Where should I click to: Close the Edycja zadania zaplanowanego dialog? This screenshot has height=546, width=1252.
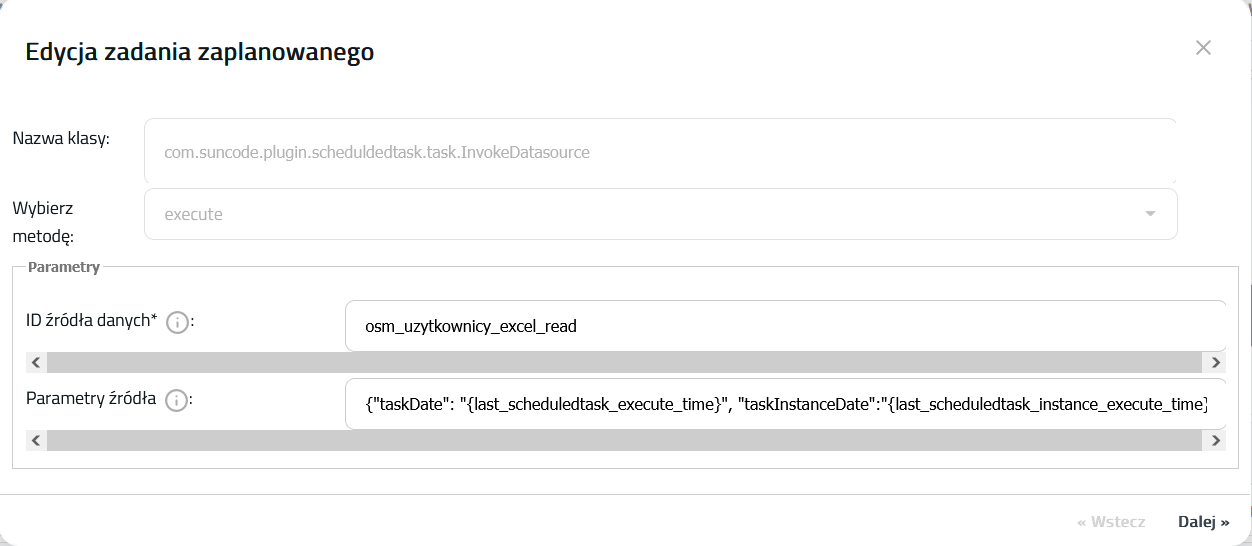[1203, 48]
